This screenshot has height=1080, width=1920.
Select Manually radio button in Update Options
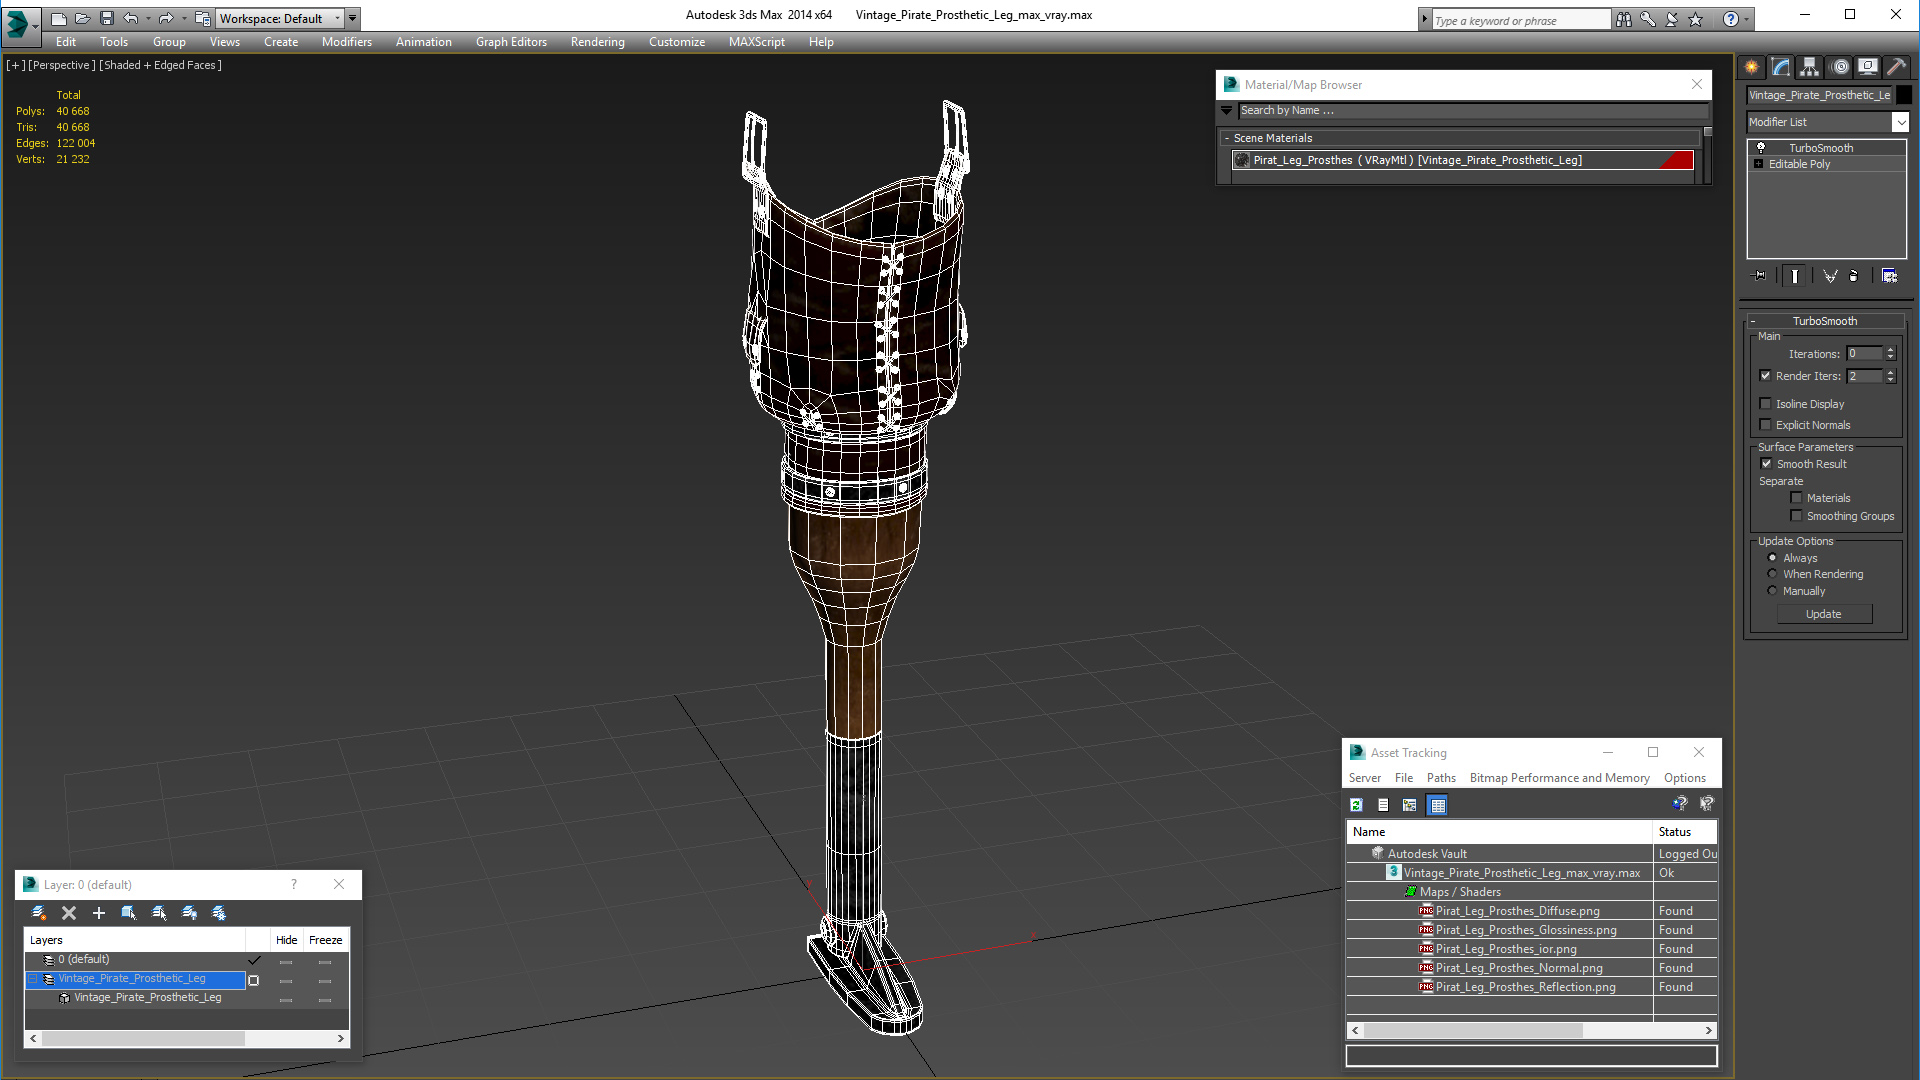tap(1772, 591)
